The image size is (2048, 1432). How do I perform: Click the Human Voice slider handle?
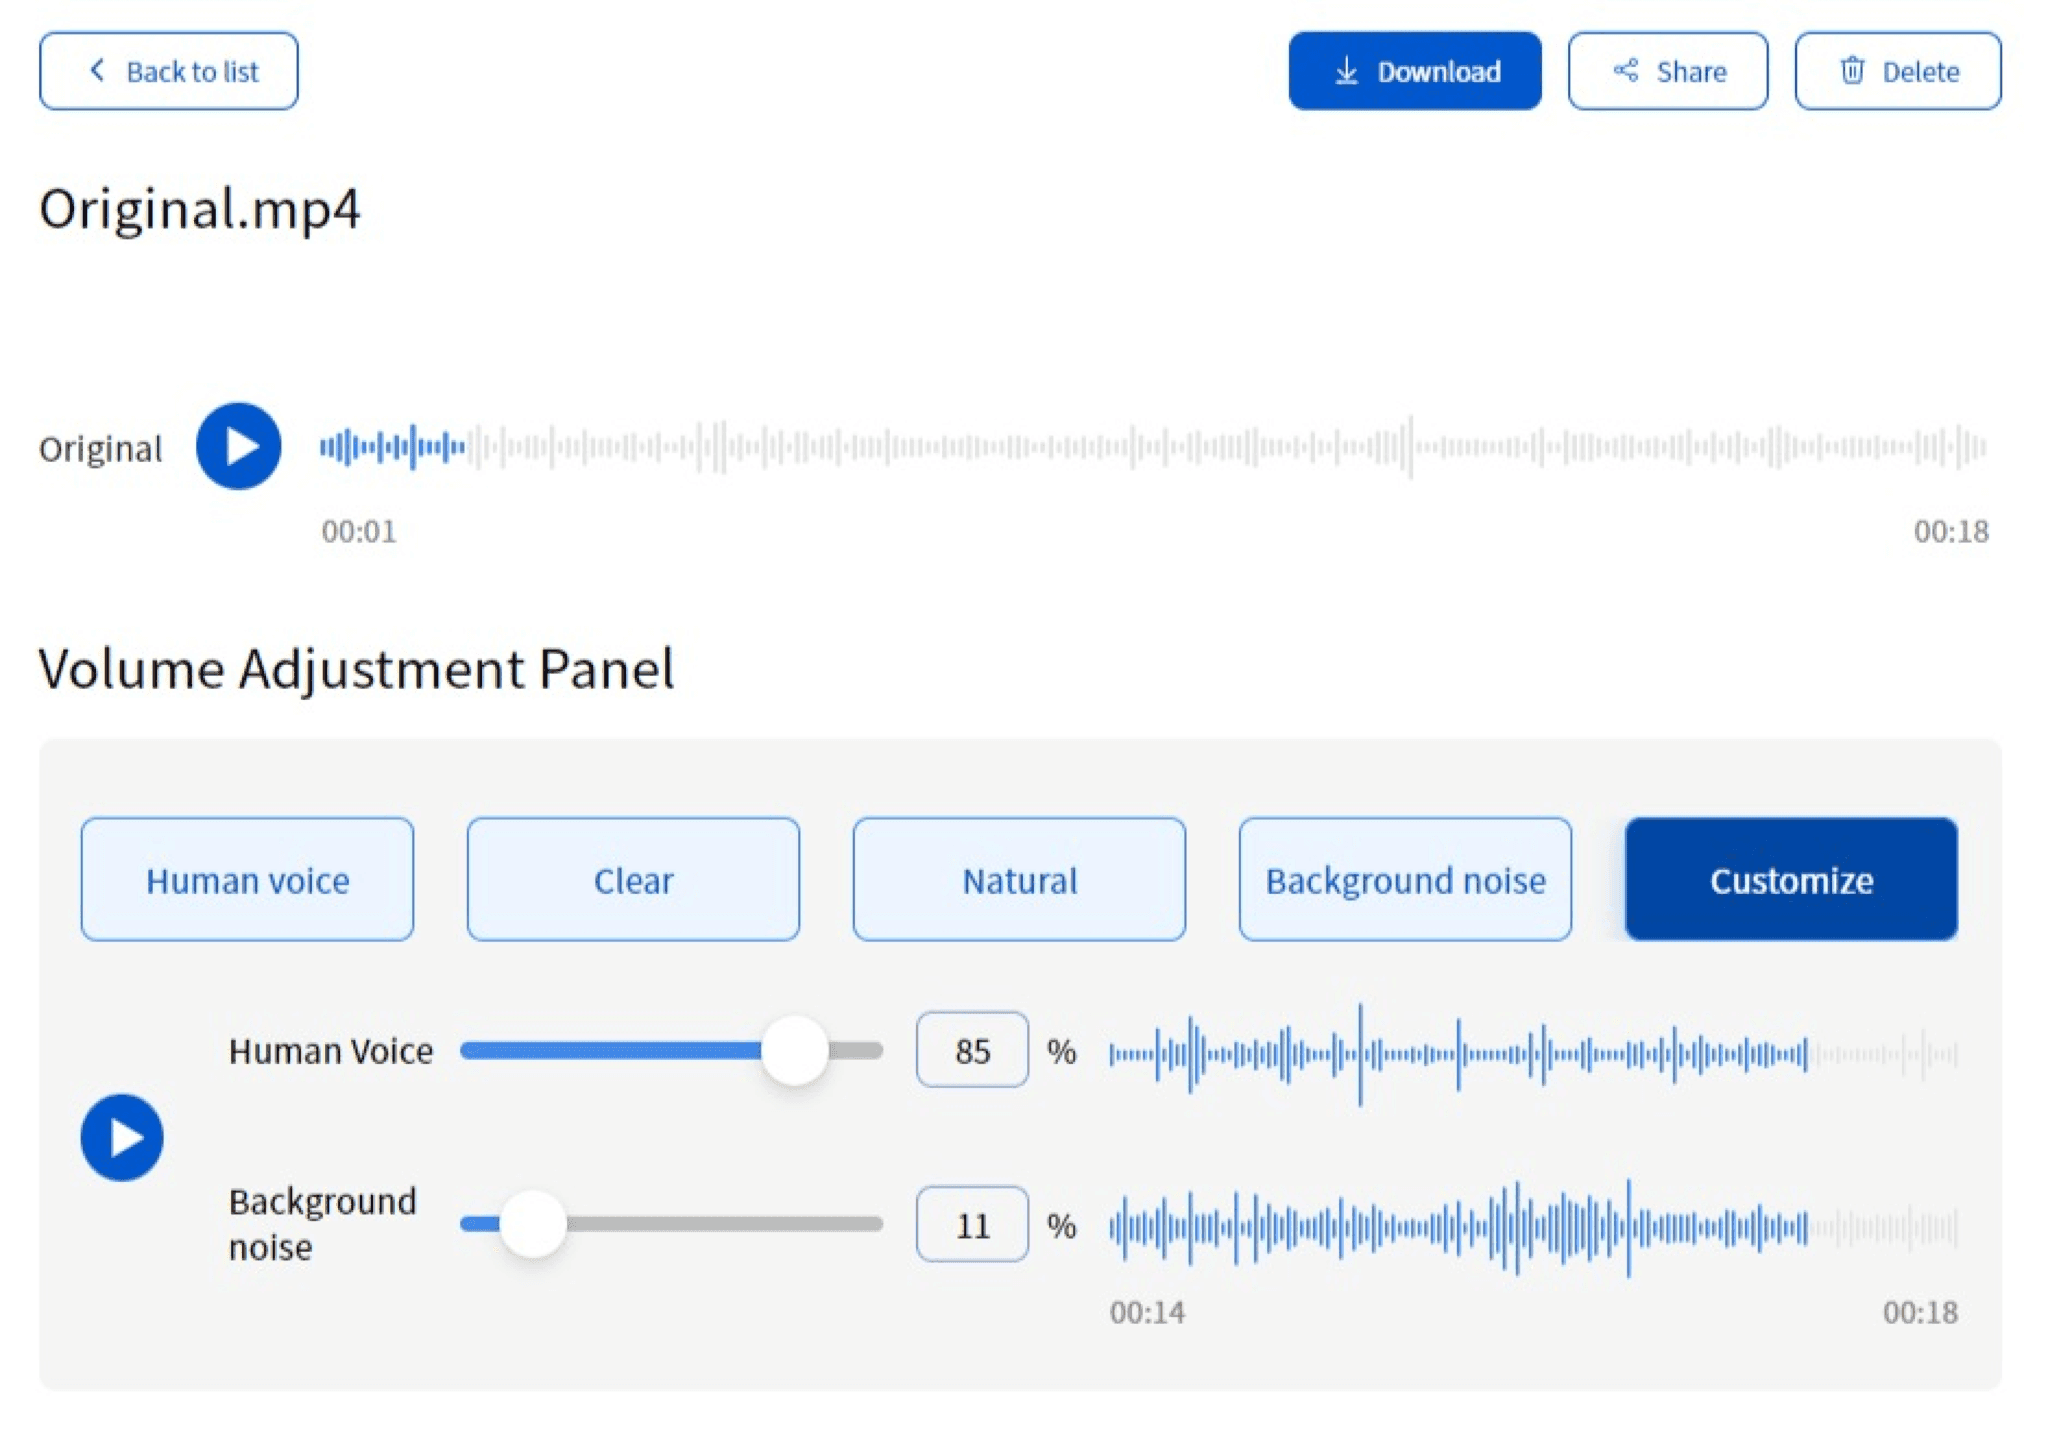tap(794, 1051)
